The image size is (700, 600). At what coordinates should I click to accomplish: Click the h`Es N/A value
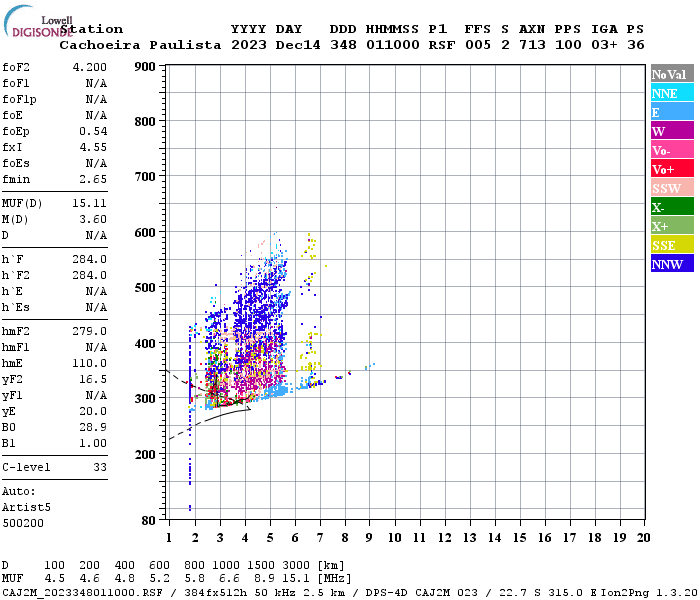tap(96, 308)
